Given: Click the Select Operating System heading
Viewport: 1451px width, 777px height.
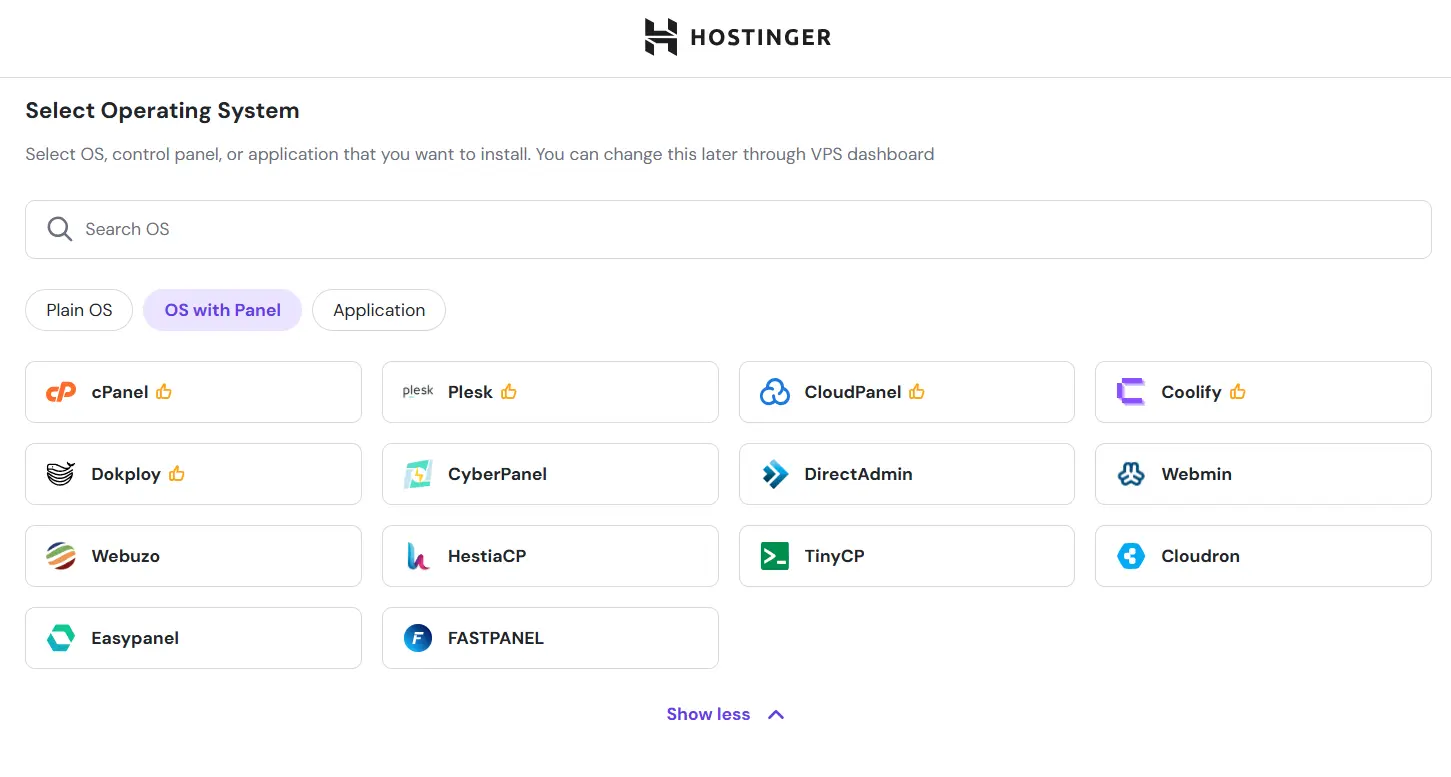Looking at the screenshot, I should (162, 111).
